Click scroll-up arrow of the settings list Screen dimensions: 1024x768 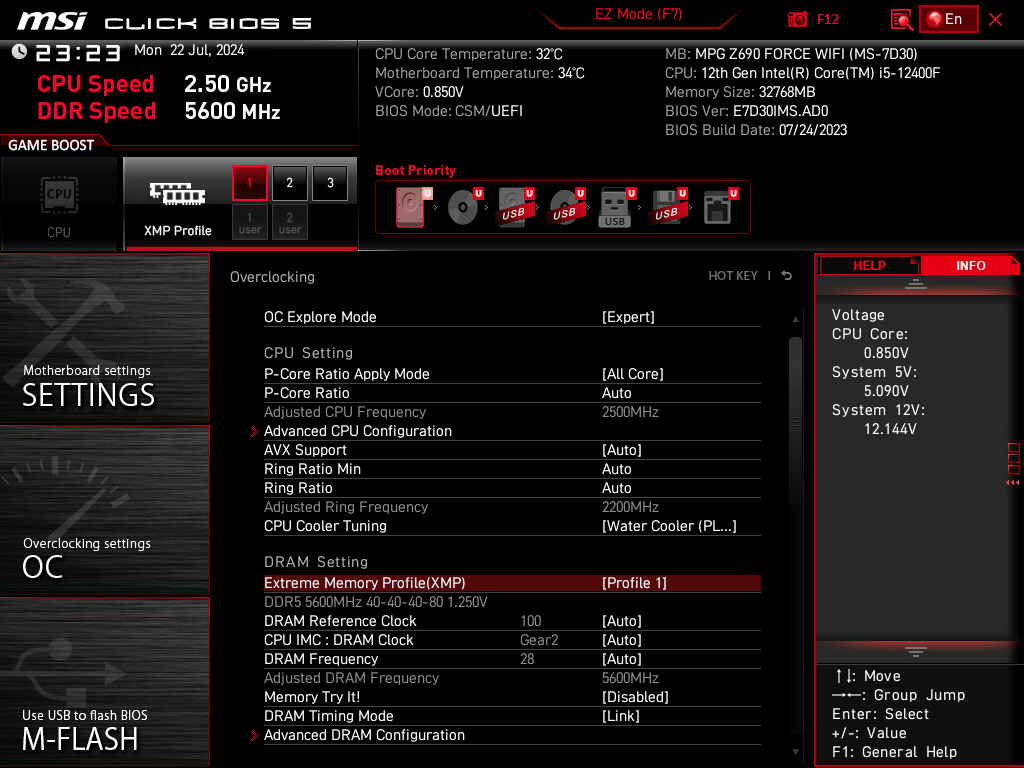[795, 319]
